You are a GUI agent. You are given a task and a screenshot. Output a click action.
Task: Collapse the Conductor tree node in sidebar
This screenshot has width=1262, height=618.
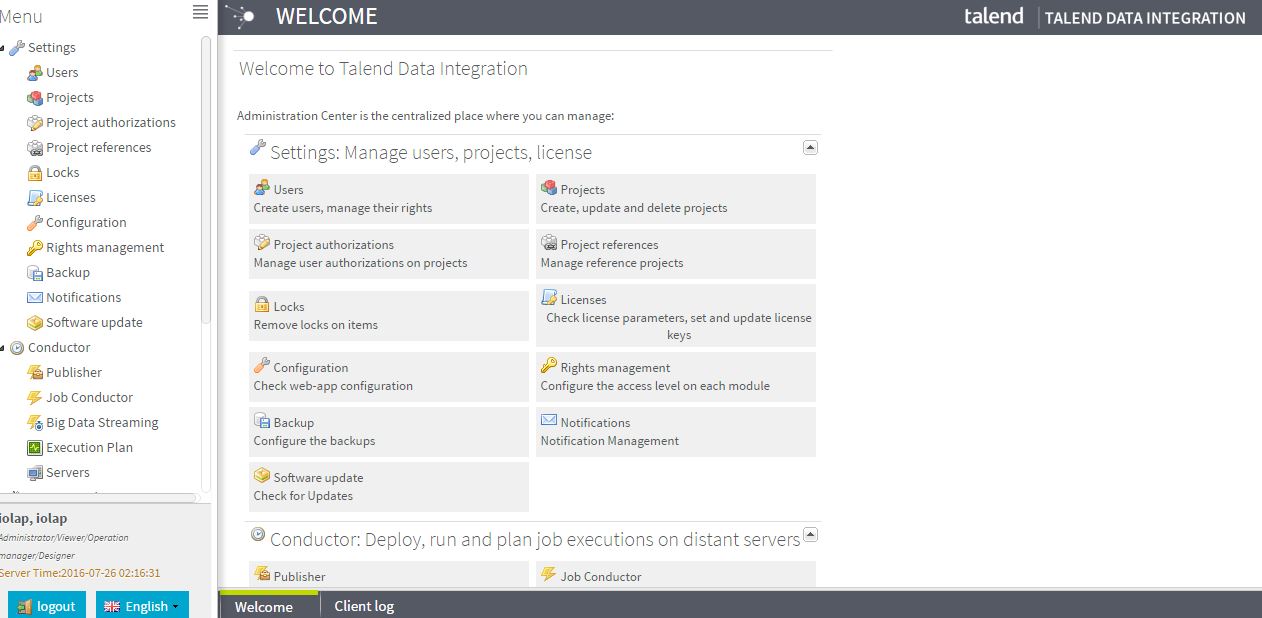[x=3, y=348]
